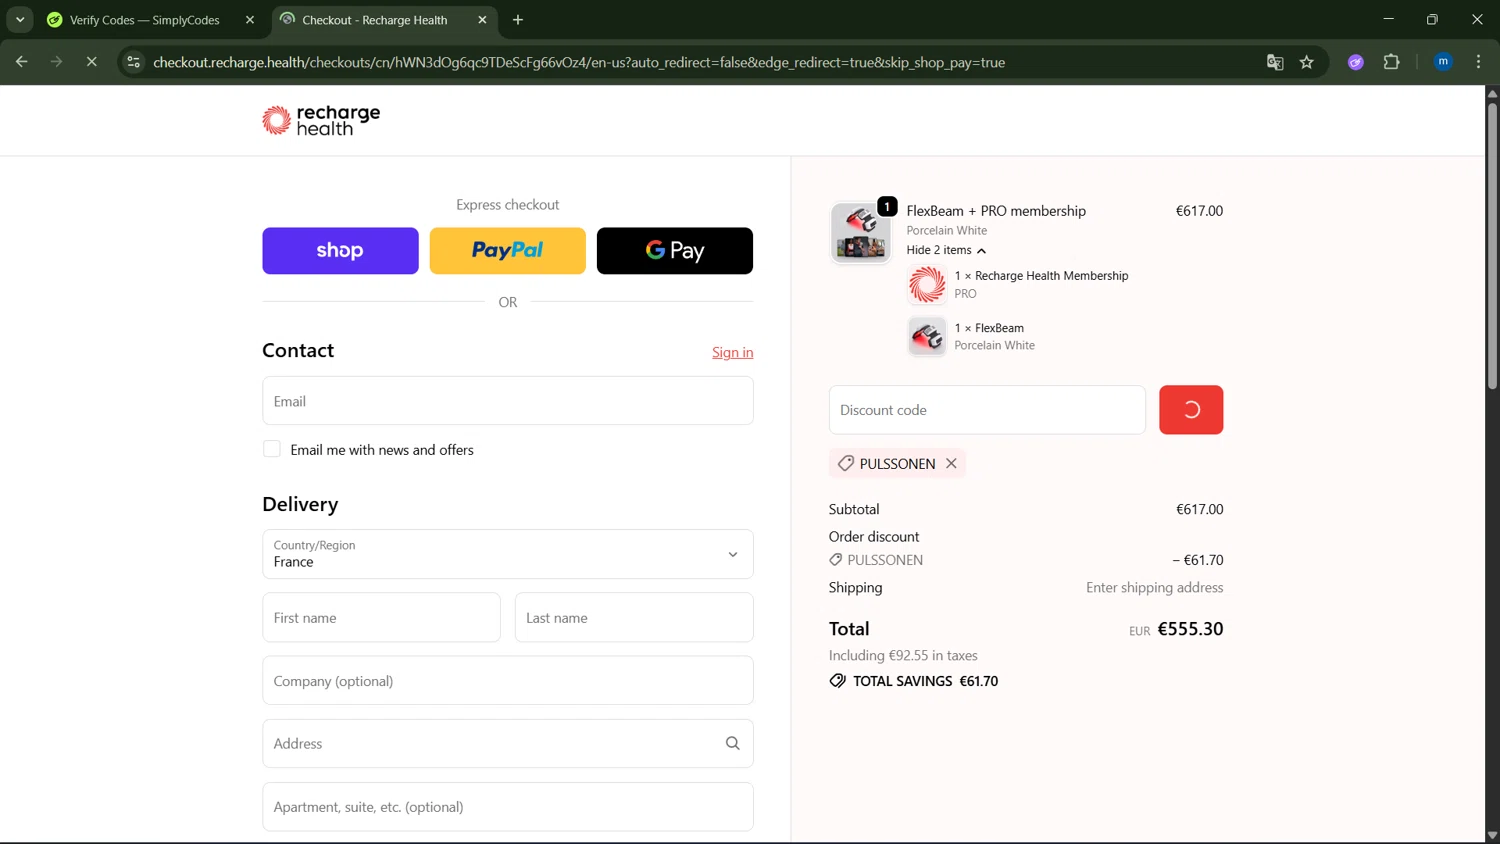This screenshot has height=844, width=1500.
Task: Collapse the Hide 2 items expander
Action: pos(946,250)
